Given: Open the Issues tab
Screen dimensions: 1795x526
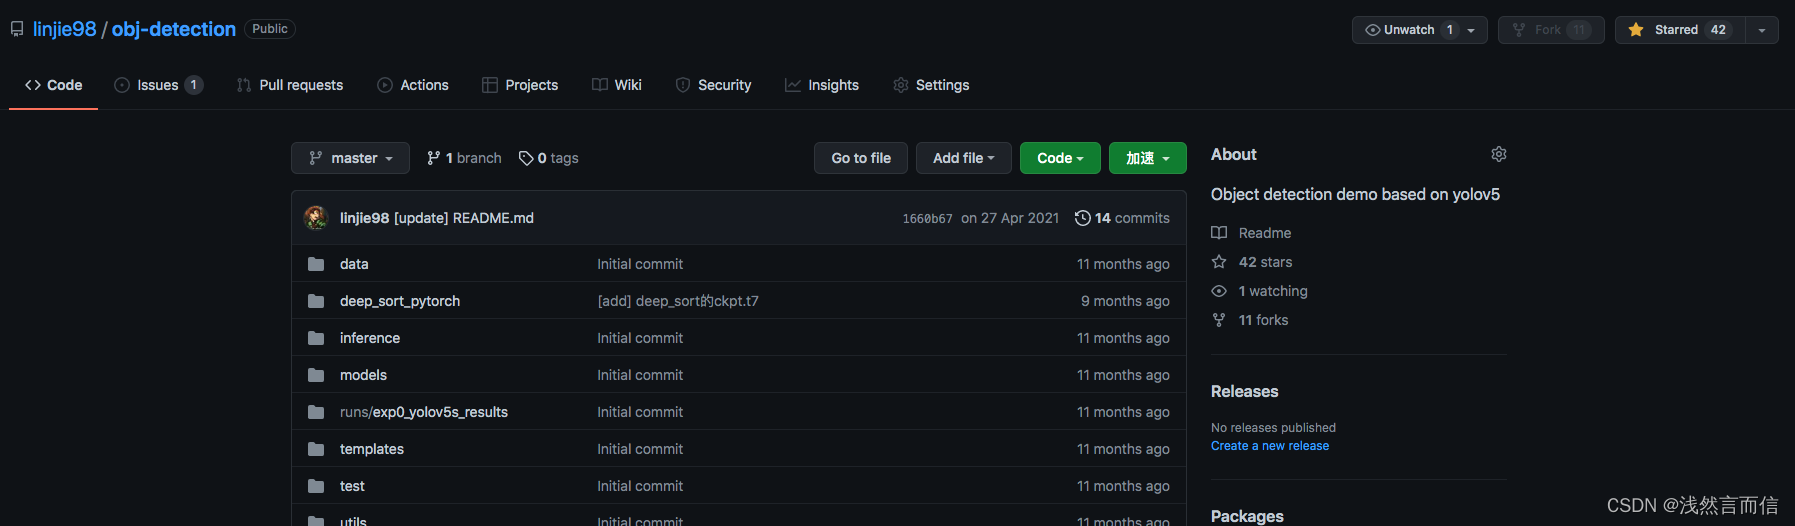Looking at the screenshot, I should click(x=159, y=85).
